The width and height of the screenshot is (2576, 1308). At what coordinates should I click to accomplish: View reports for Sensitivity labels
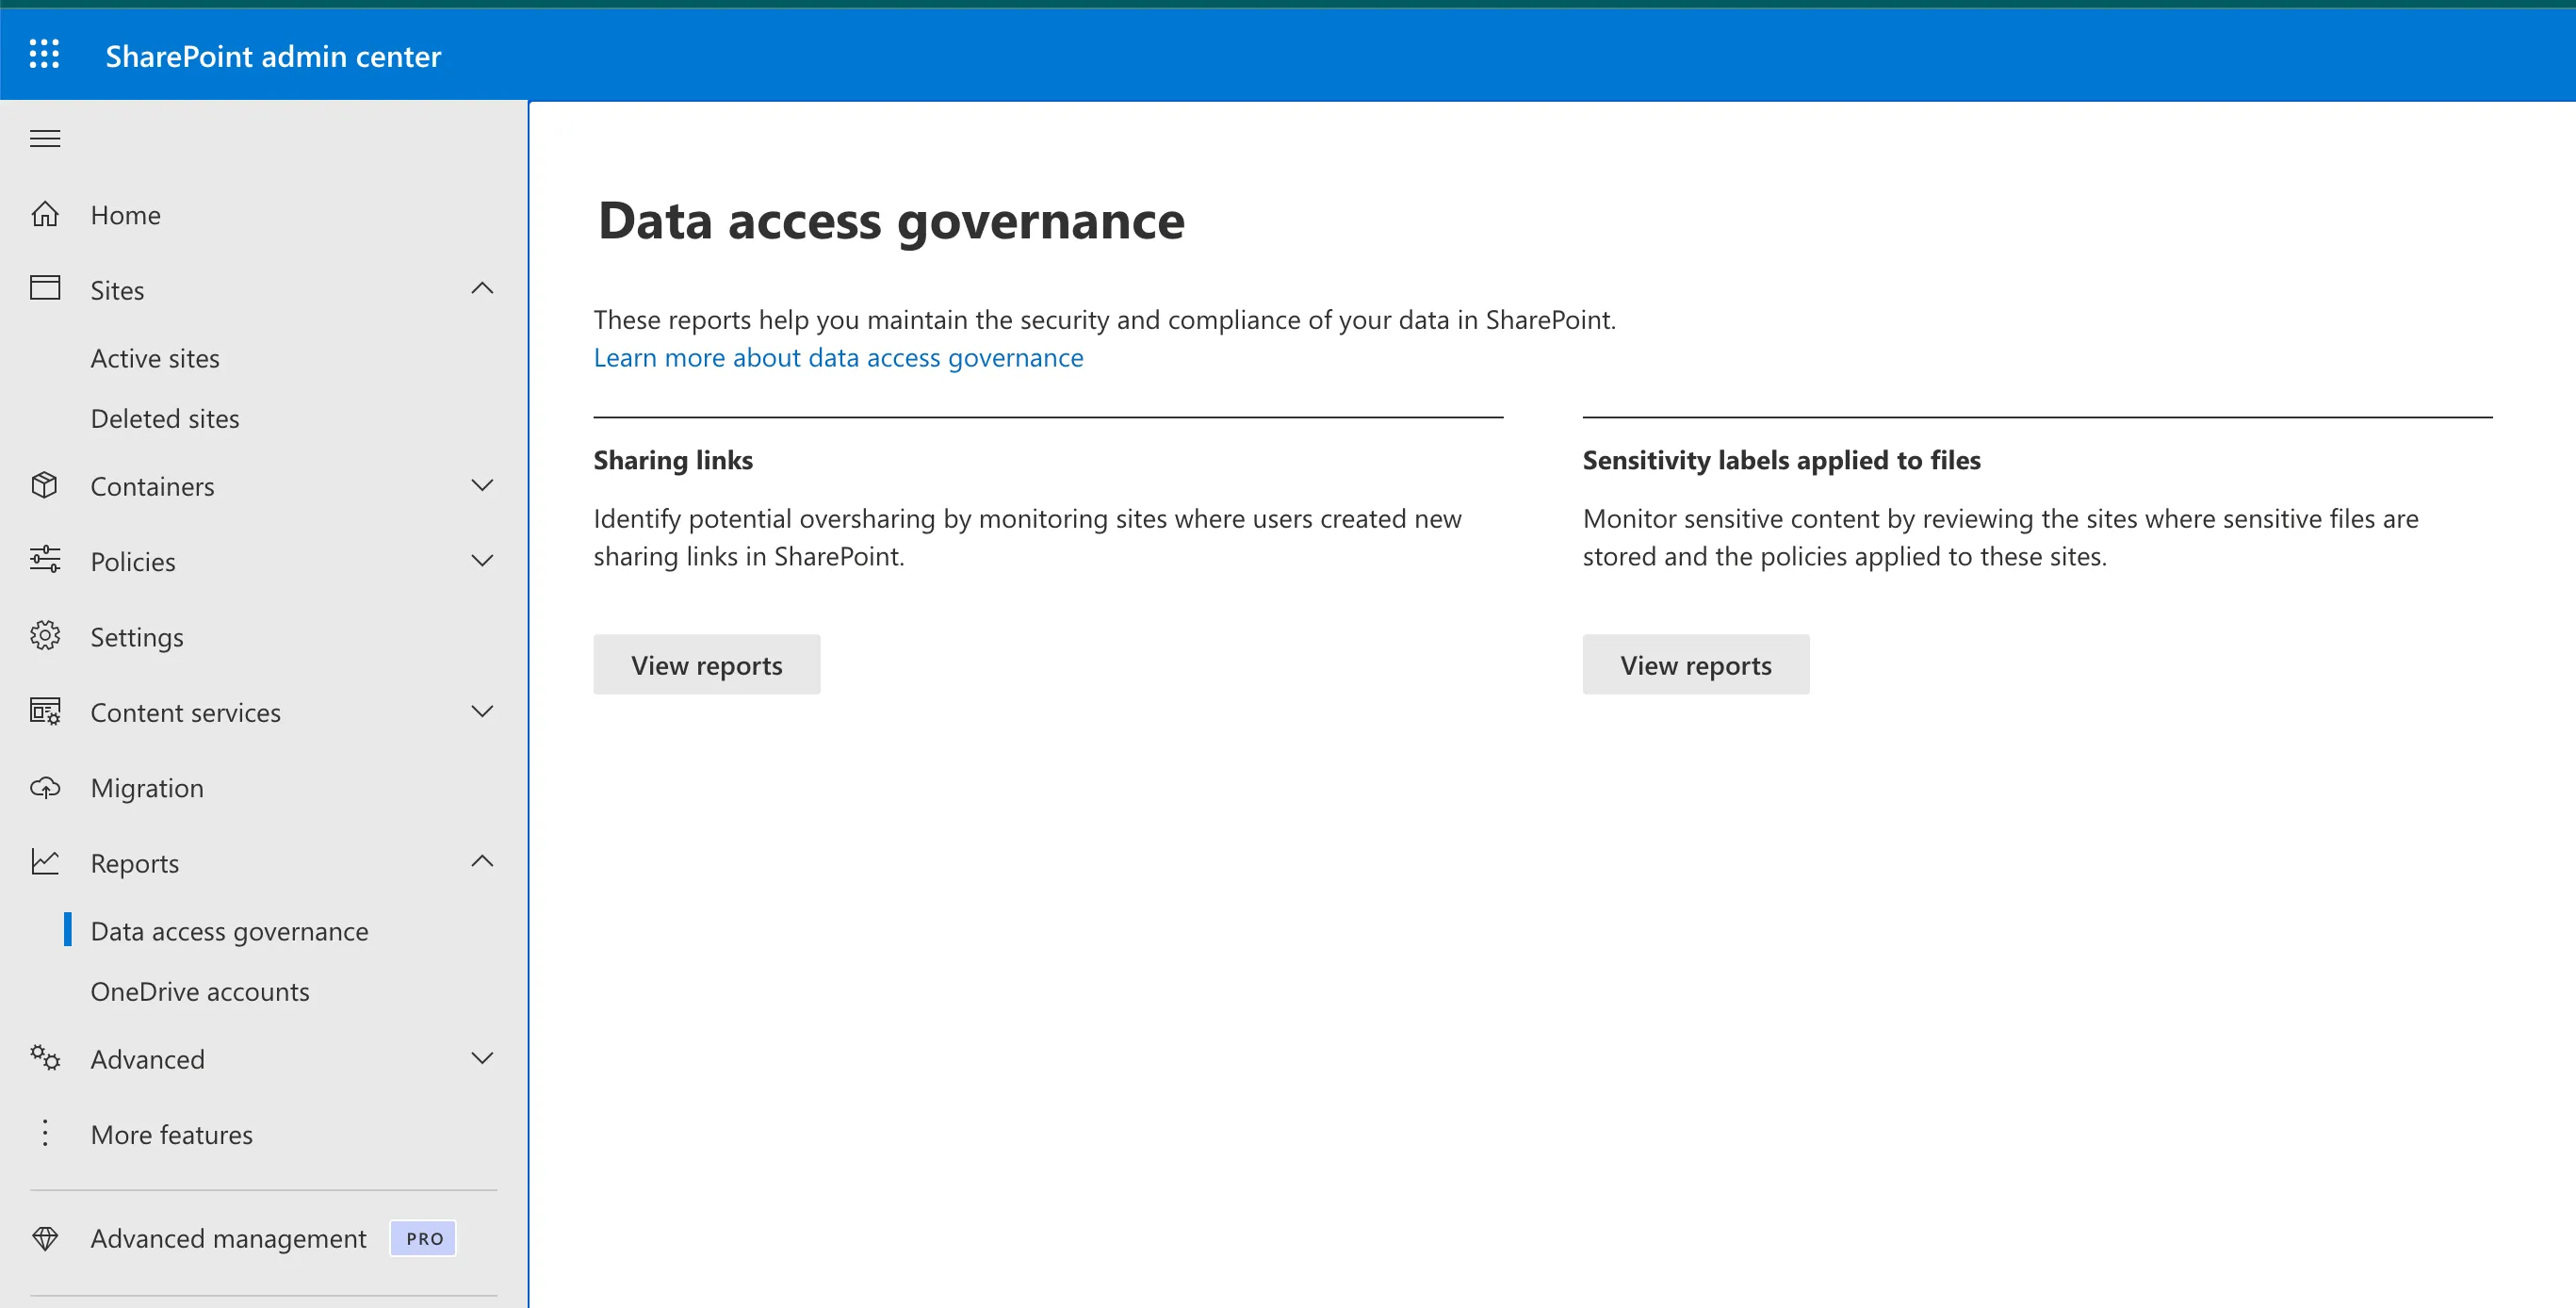[1695, 665]
